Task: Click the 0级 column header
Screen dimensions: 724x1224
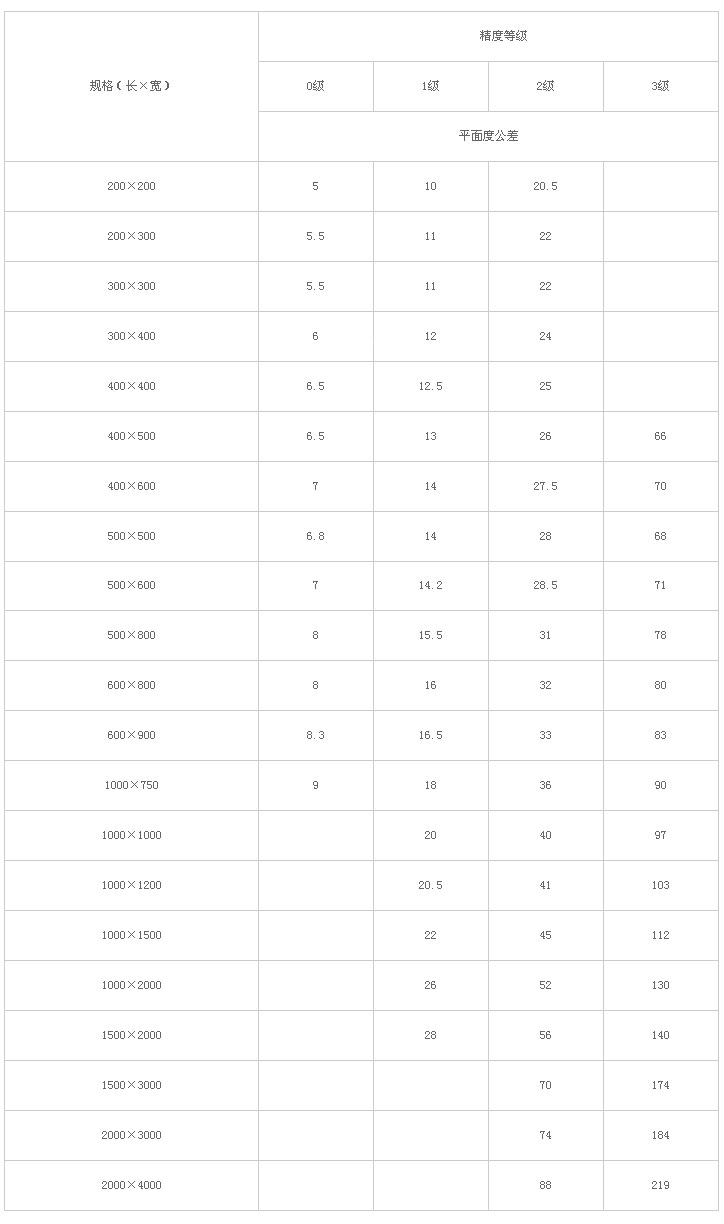Action: point(316,86)
